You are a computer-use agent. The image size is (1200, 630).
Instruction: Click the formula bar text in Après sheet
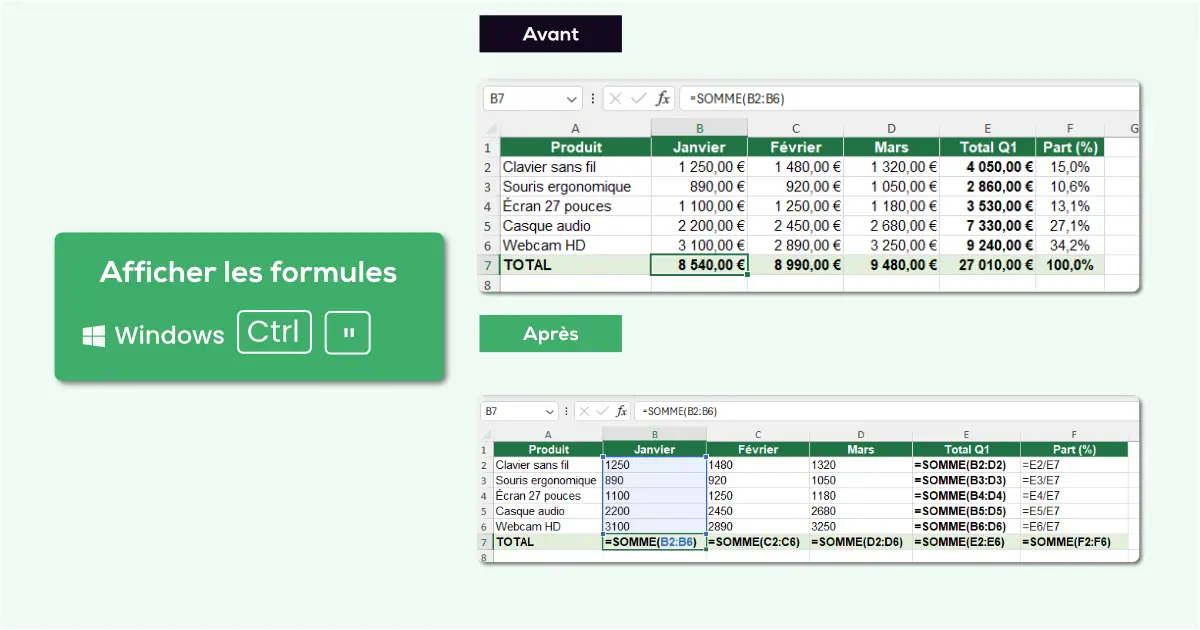tap(680, 411)
